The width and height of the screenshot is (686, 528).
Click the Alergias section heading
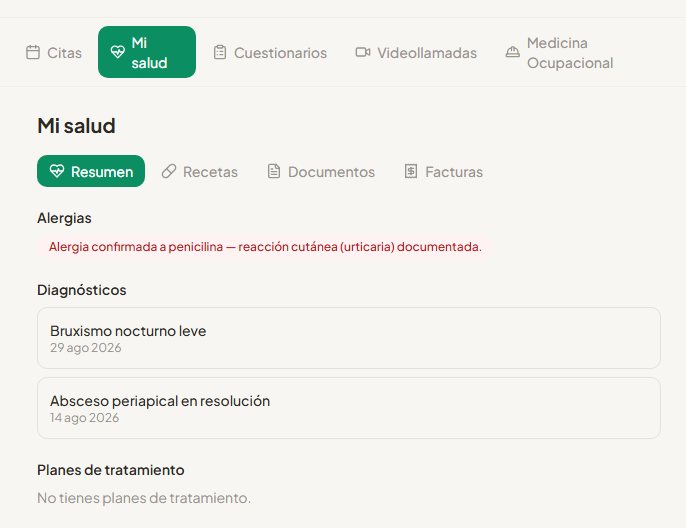coord(64,218)
